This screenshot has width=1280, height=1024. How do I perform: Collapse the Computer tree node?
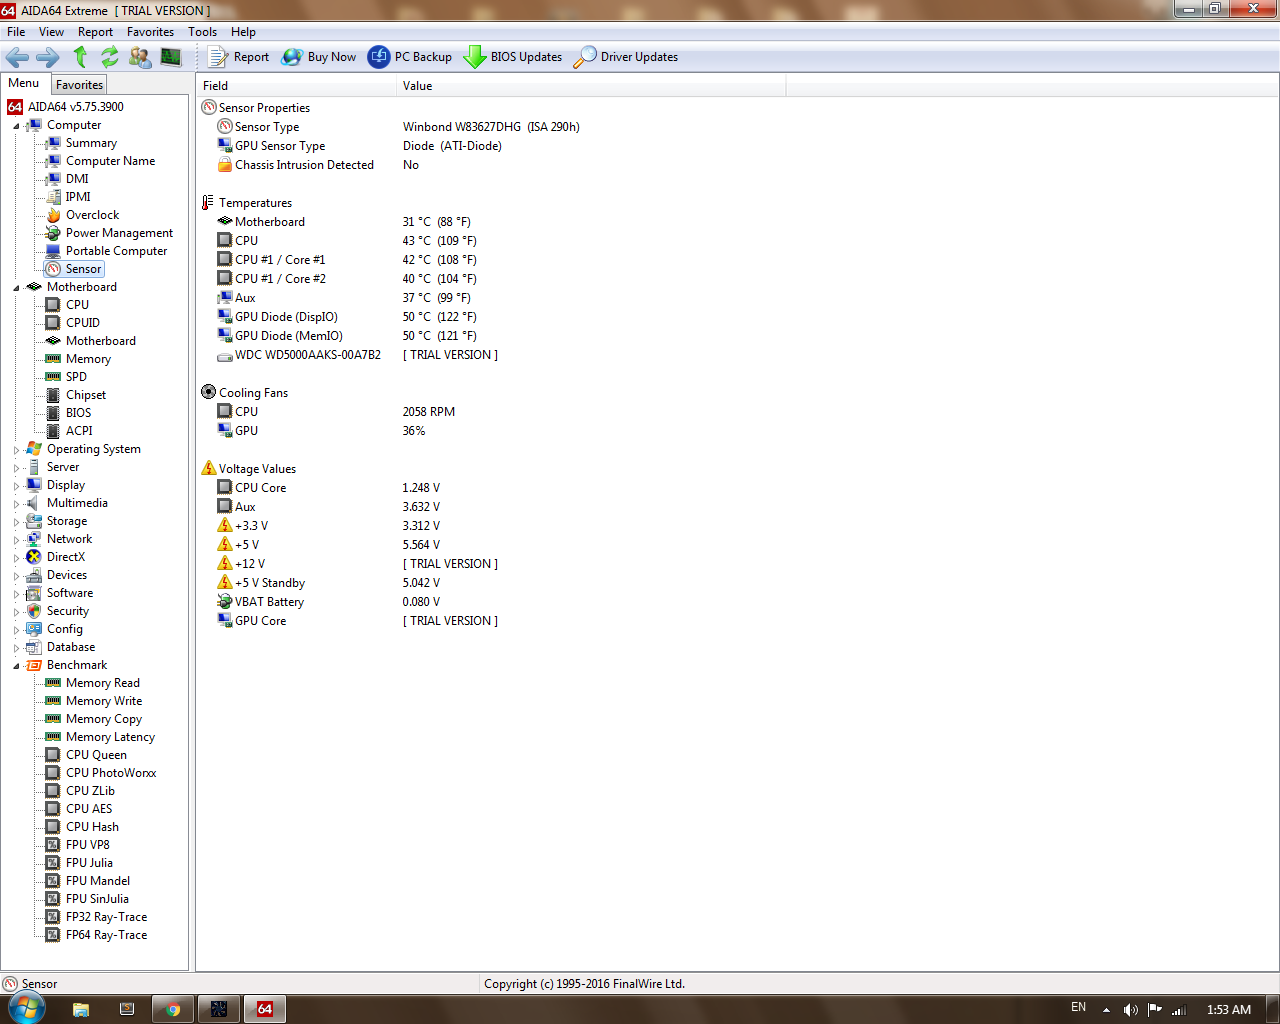pyautogui.click(x=16, y=126)
